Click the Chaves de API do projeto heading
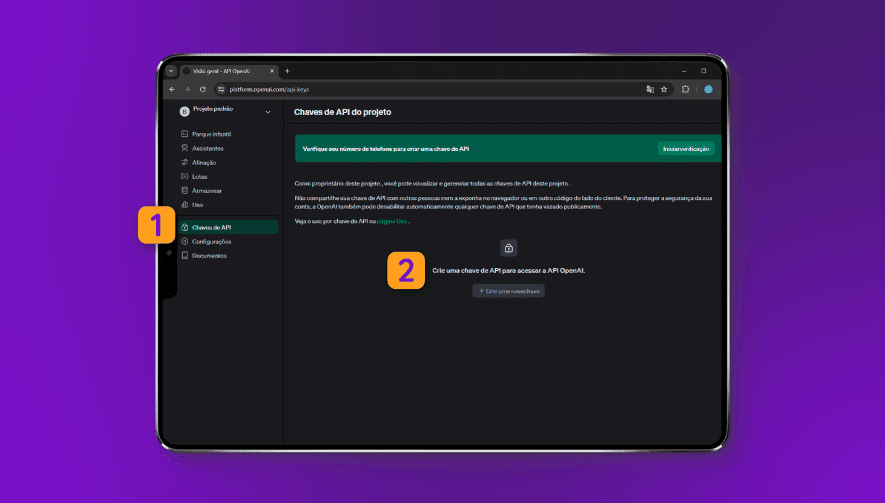This screenshot has height=503, width=885. (343, 112)
